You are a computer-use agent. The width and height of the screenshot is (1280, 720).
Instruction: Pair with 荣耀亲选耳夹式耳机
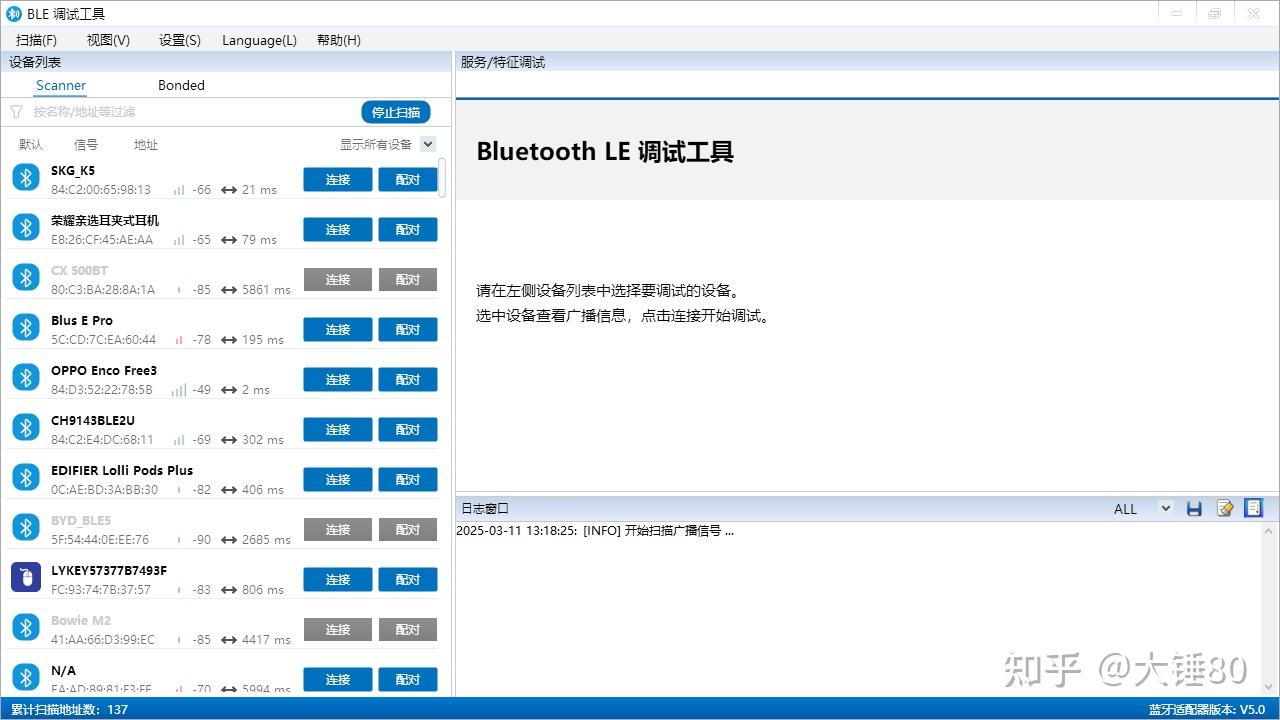coord(408,229)
